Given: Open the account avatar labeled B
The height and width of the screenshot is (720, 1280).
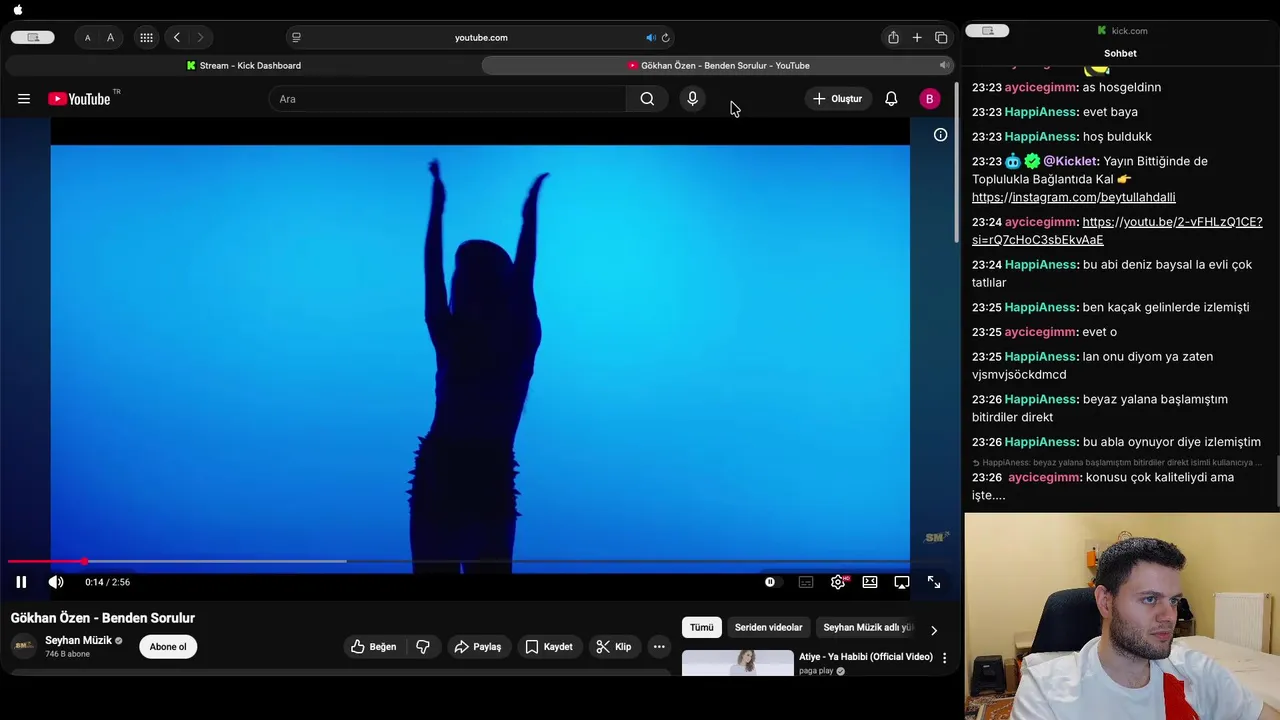Looking at the screenshot, I should tap(929, 99).
